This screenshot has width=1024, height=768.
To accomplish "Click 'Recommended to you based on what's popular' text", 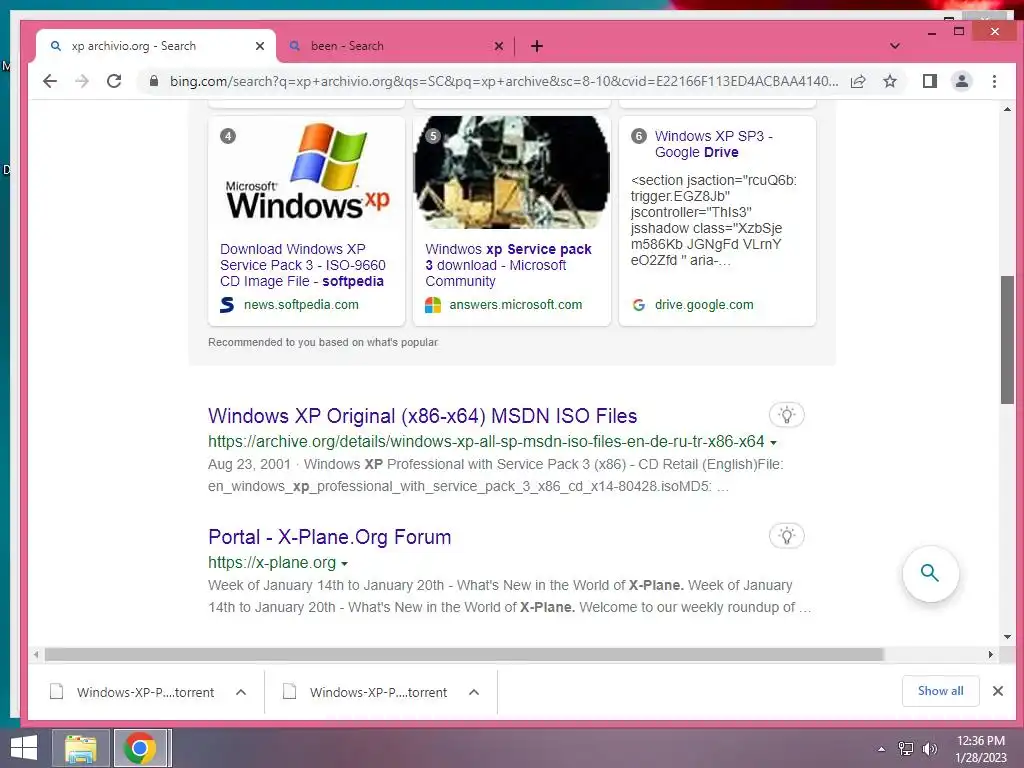I will [323, 342].
